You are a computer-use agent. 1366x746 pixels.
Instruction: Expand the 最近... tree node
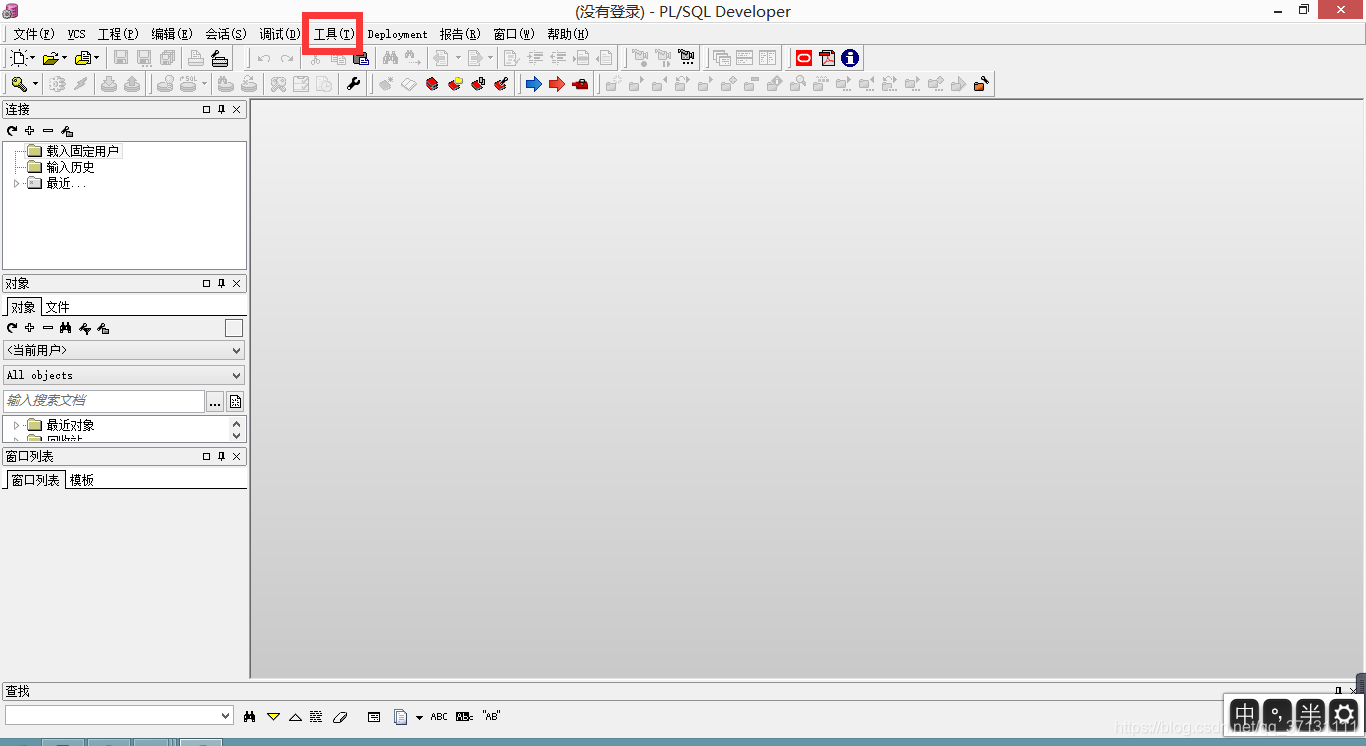(x=16, y=184)
